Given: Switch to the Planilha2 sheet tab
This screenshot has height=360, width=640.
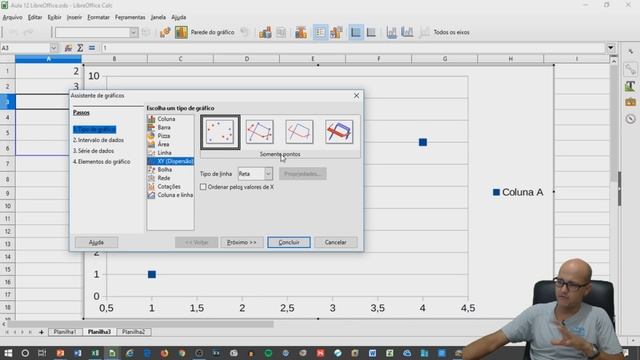Looking at the screenshot, I should pos(133,332).
